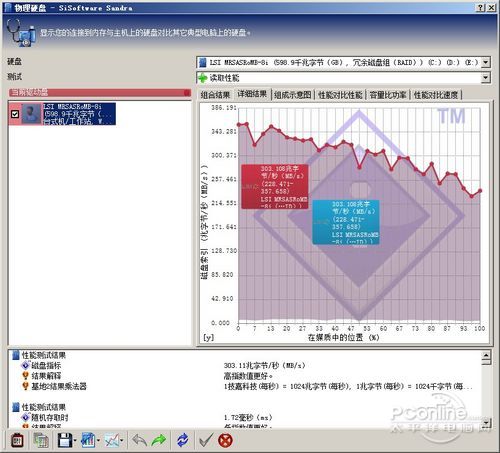Screen dimensions: 500x453
Task: Switch to the 容量比功率 tab
Action: (x=388, y=95)
